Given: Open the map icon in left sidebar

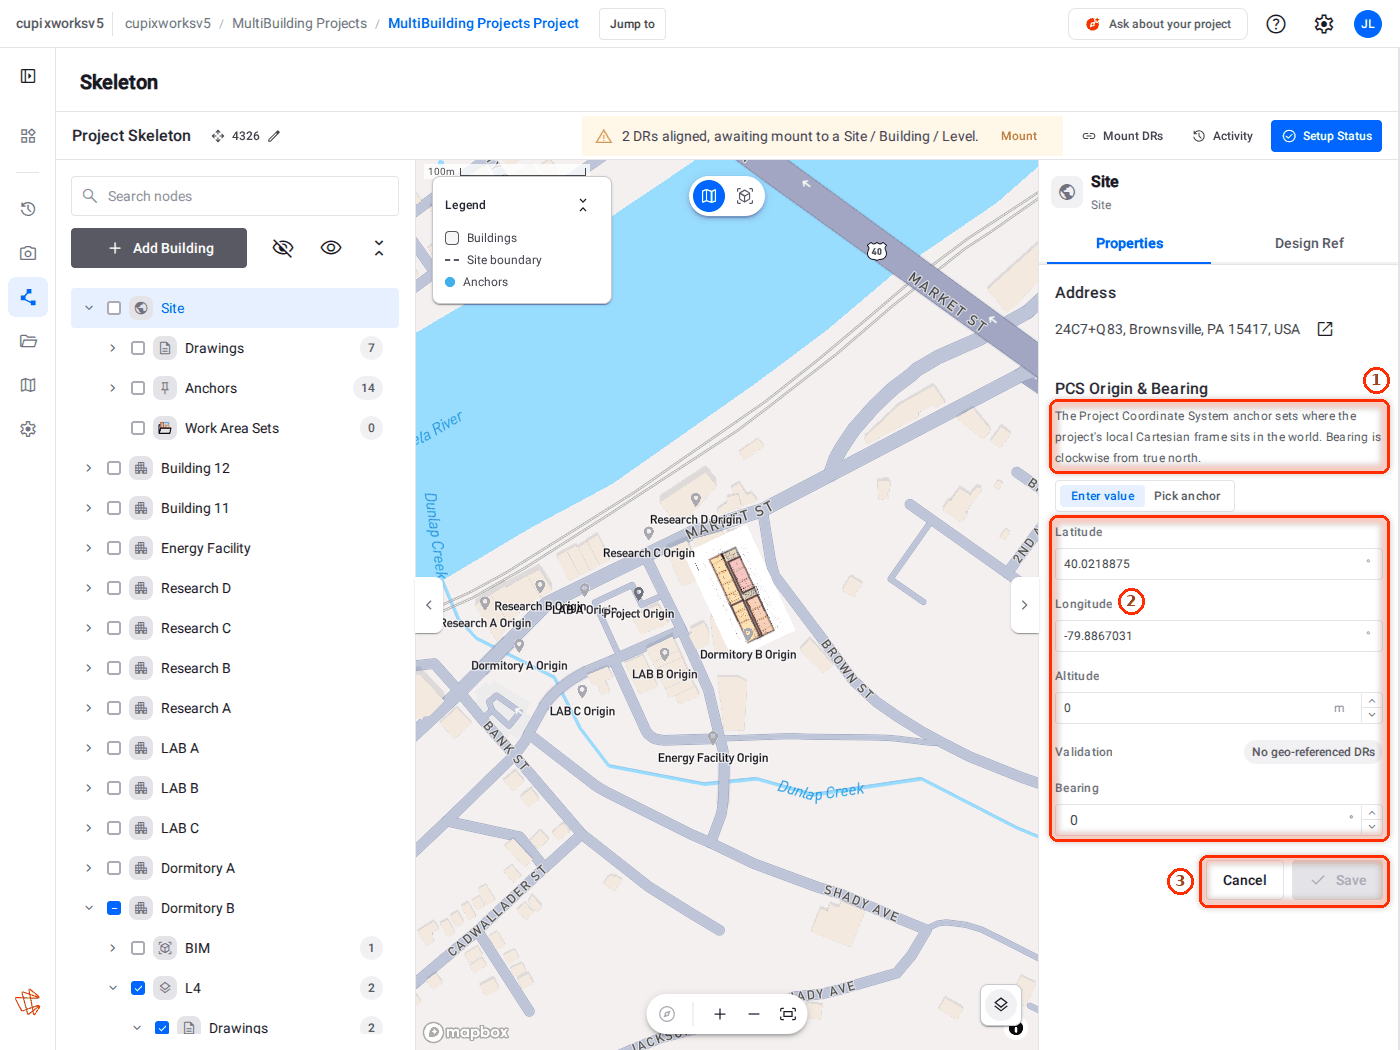Looking at the screenshot, I should pos(28,385).
